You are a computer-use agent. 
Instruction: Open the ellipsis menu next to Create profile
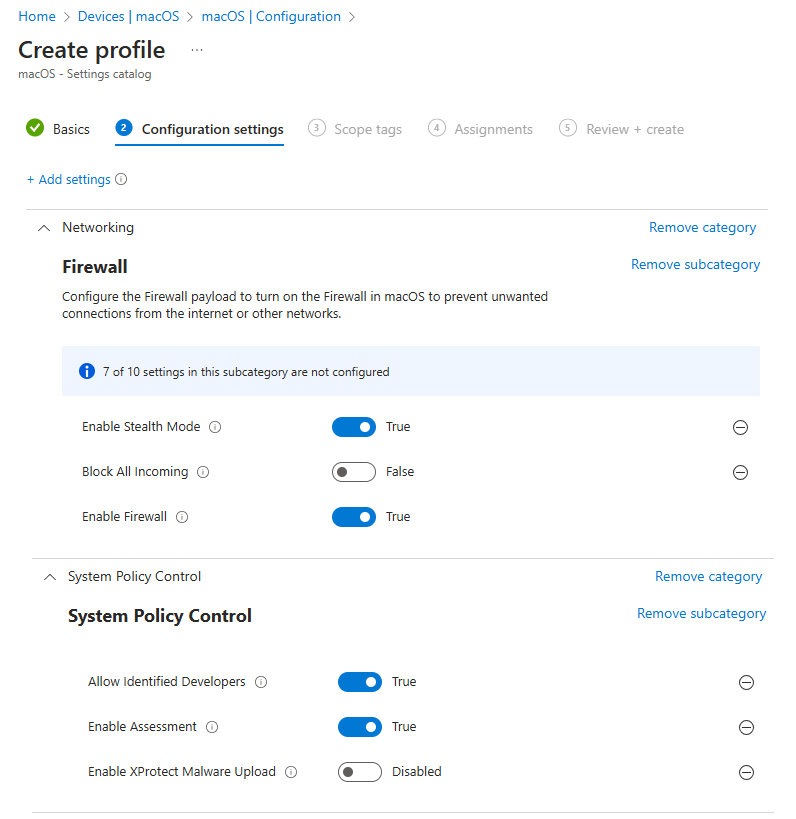point(196,48)
